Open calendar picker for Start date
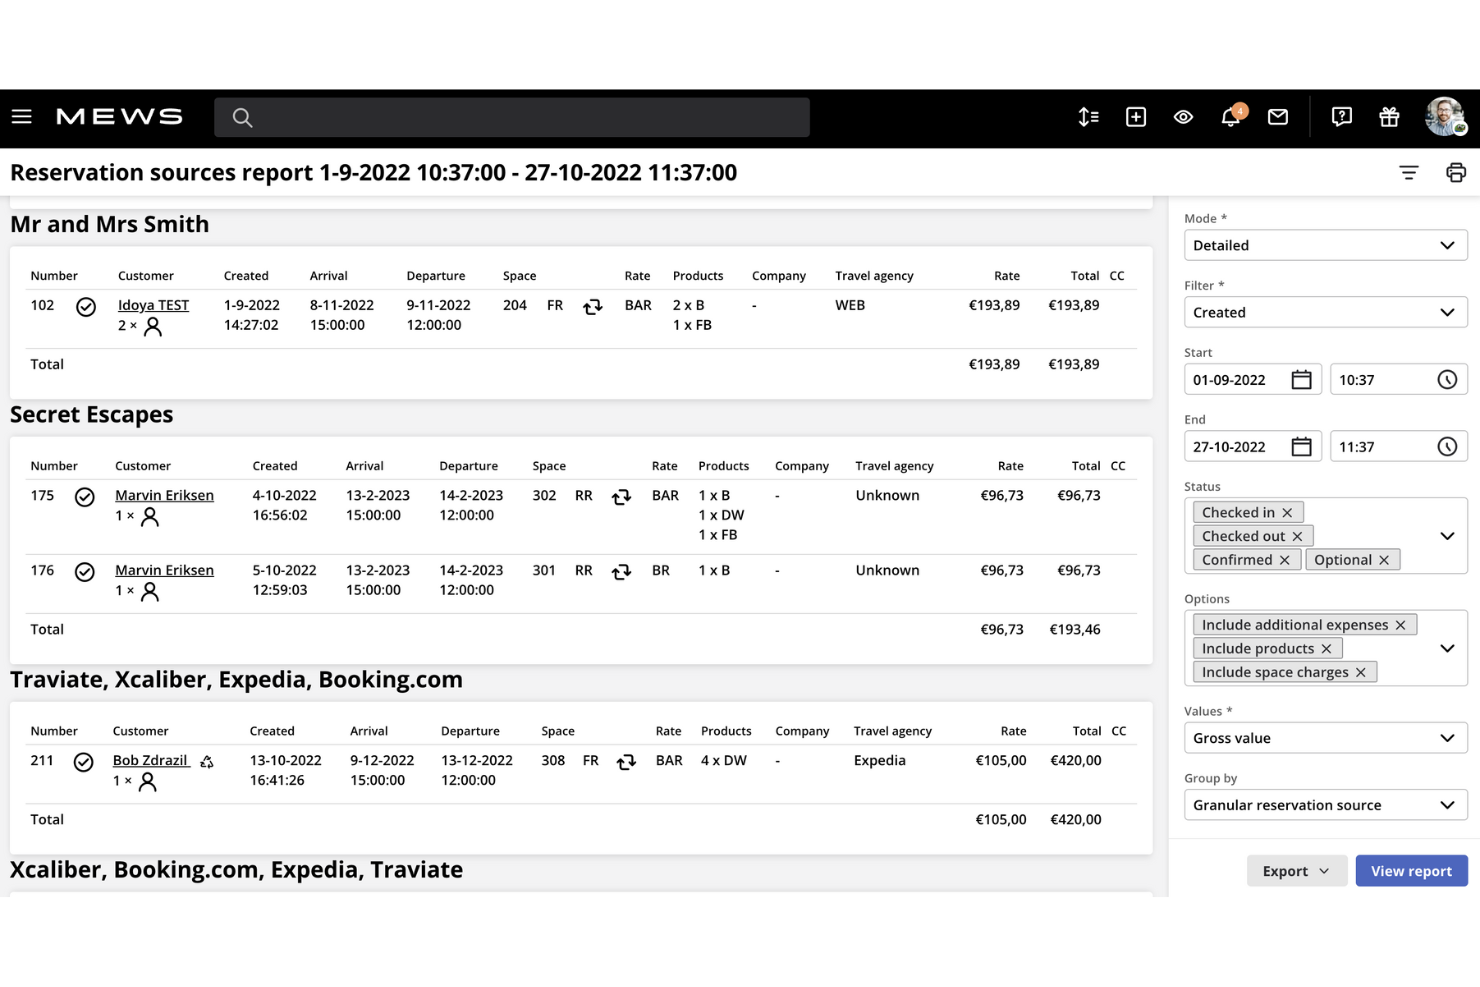Screen dimensions: 1480x987 click(1301, 380)
